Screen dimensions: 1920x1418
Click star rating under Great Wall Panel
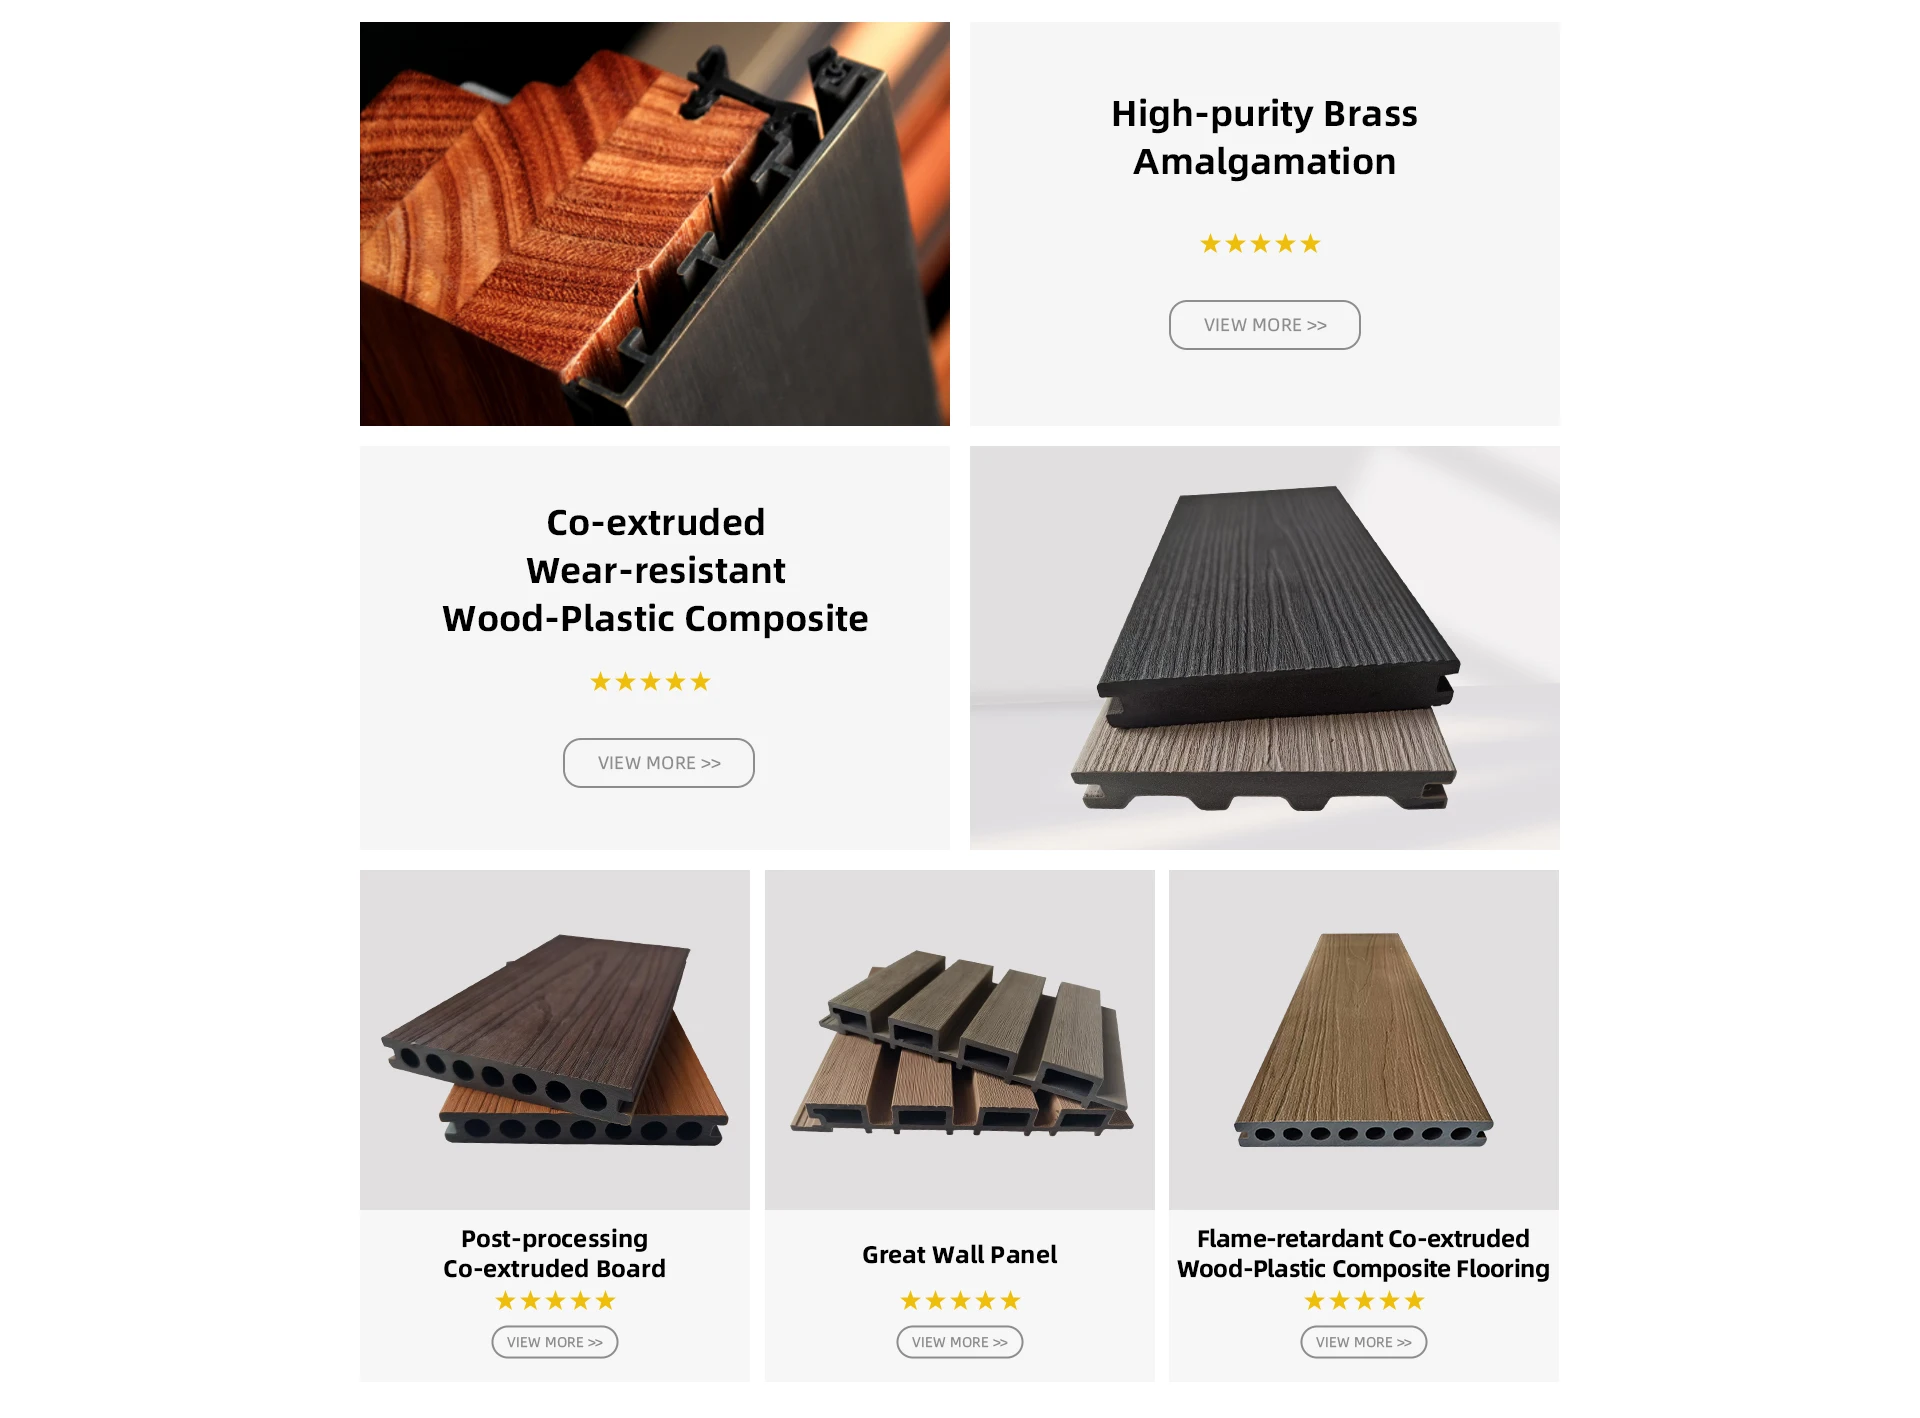coord(960,1300)
